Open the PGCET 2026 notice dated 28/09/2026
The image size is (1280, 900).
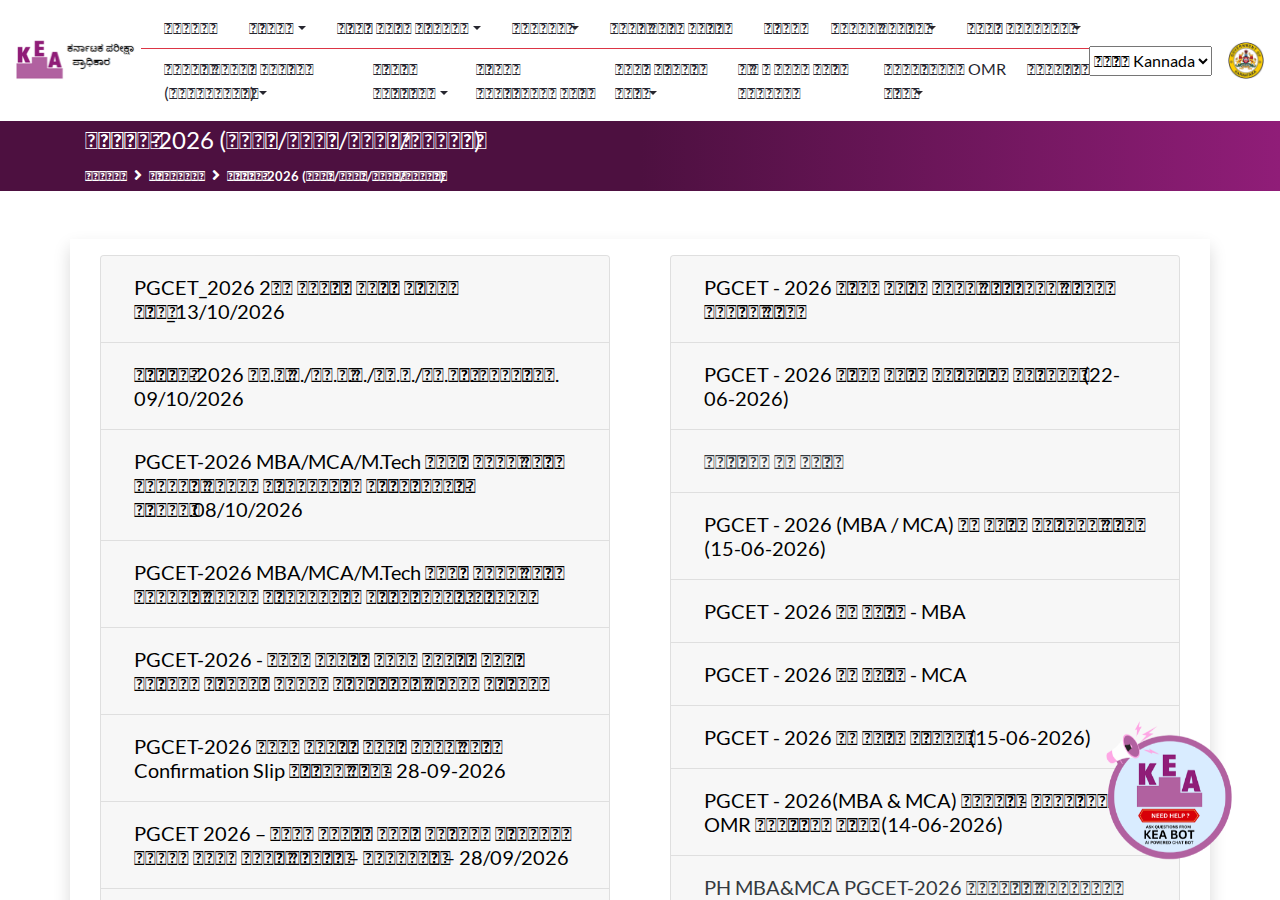point(355,846)
